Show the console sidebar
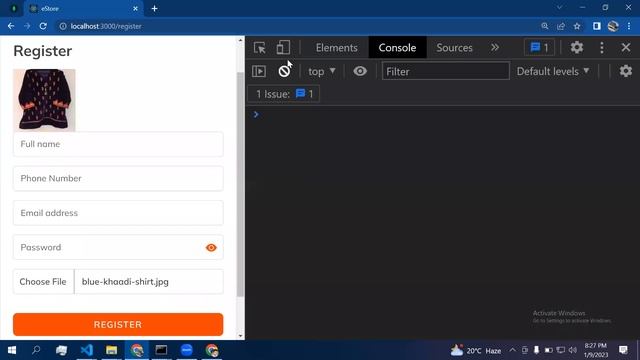Image resolution: width=640 pixels, height=360 pixels. pyautogui.click(x=259, y=71)
